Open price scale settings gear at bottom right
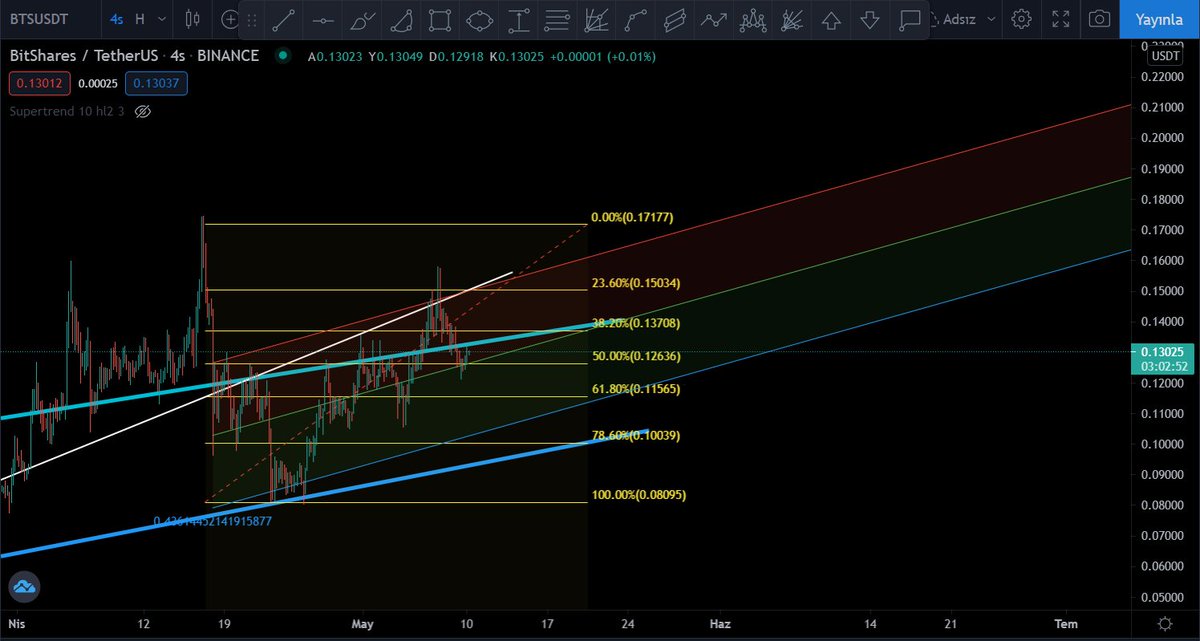This screenshot has width=1200, height=641. 1165,623
